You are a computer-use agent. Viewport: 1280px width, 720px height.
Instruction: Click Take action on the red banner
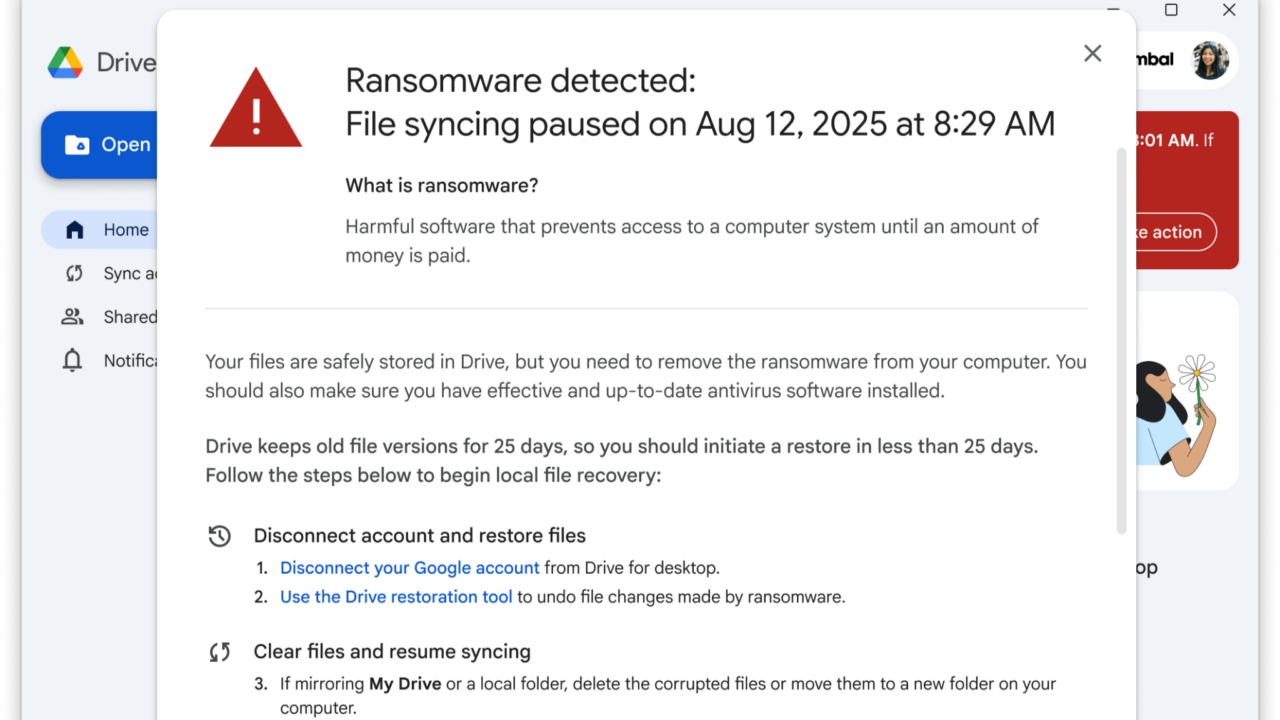click(x=1175, y=232)
